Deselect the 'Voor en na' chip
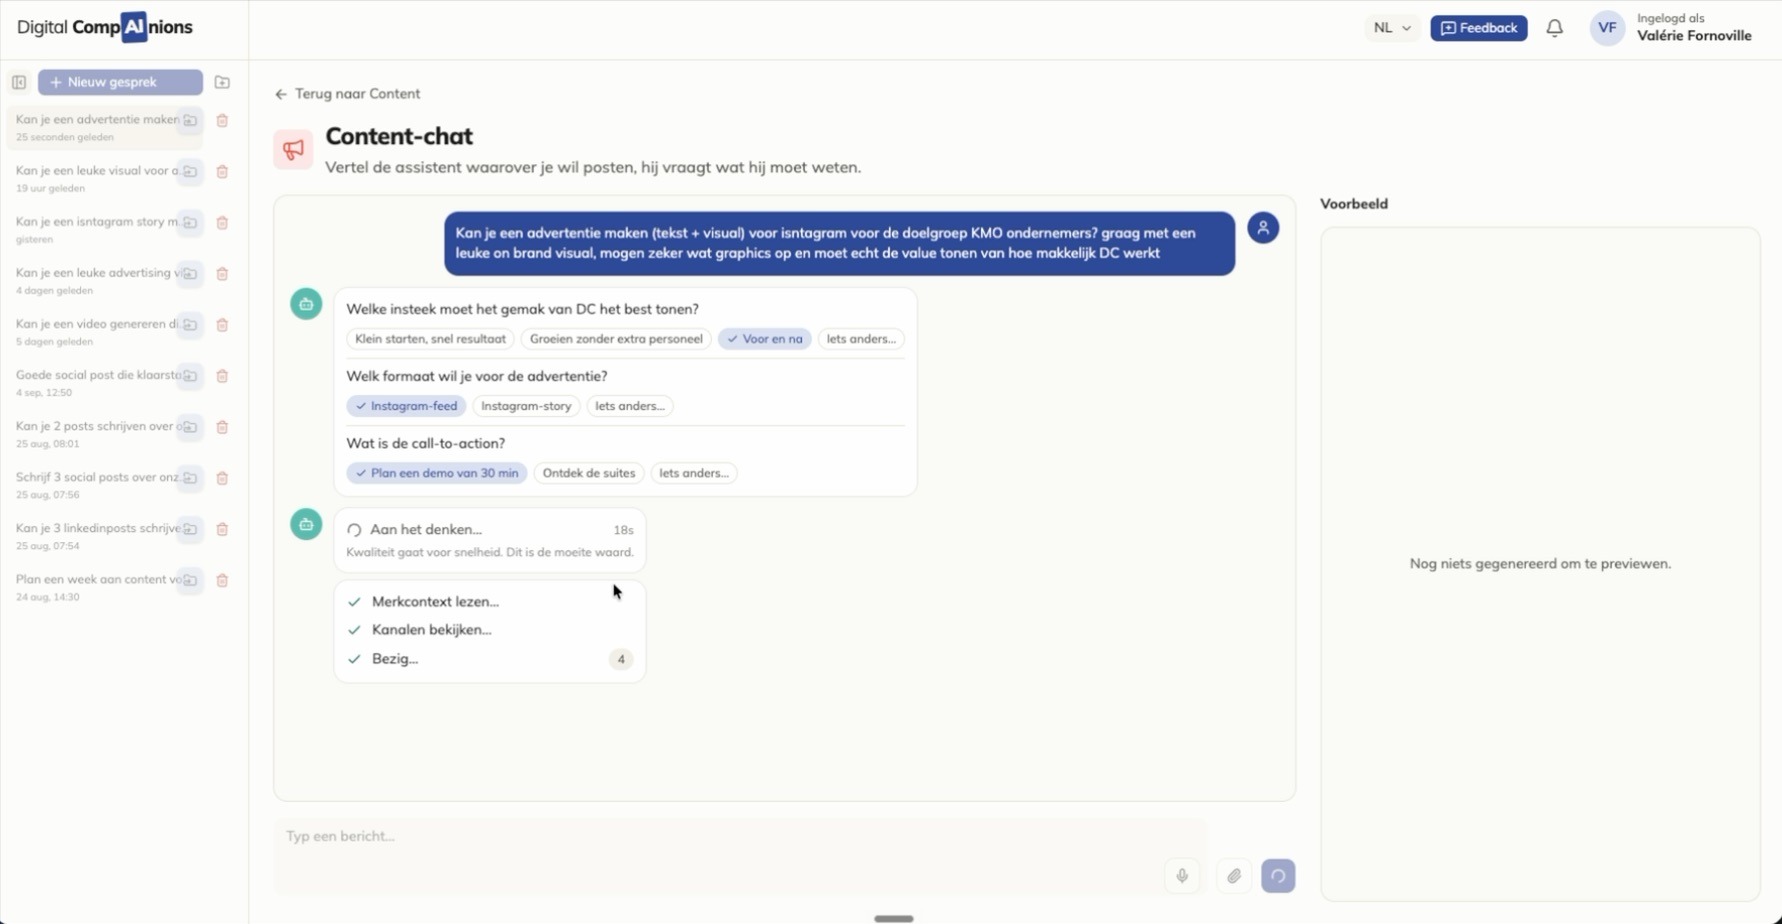 coord(765,339)
